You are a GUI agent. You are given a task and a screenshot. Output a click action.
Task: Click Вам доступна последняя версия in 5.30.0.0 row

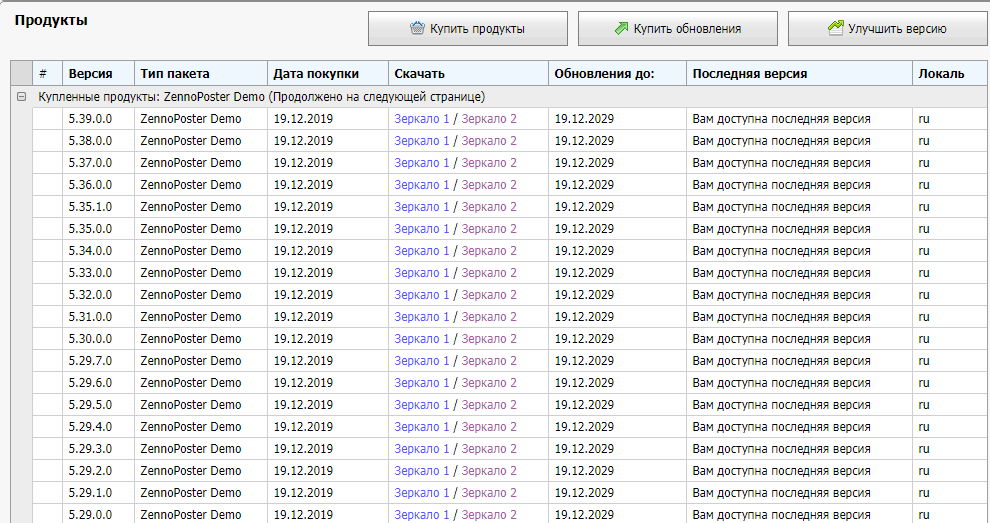pyautogui.click(x=782, y=339)
